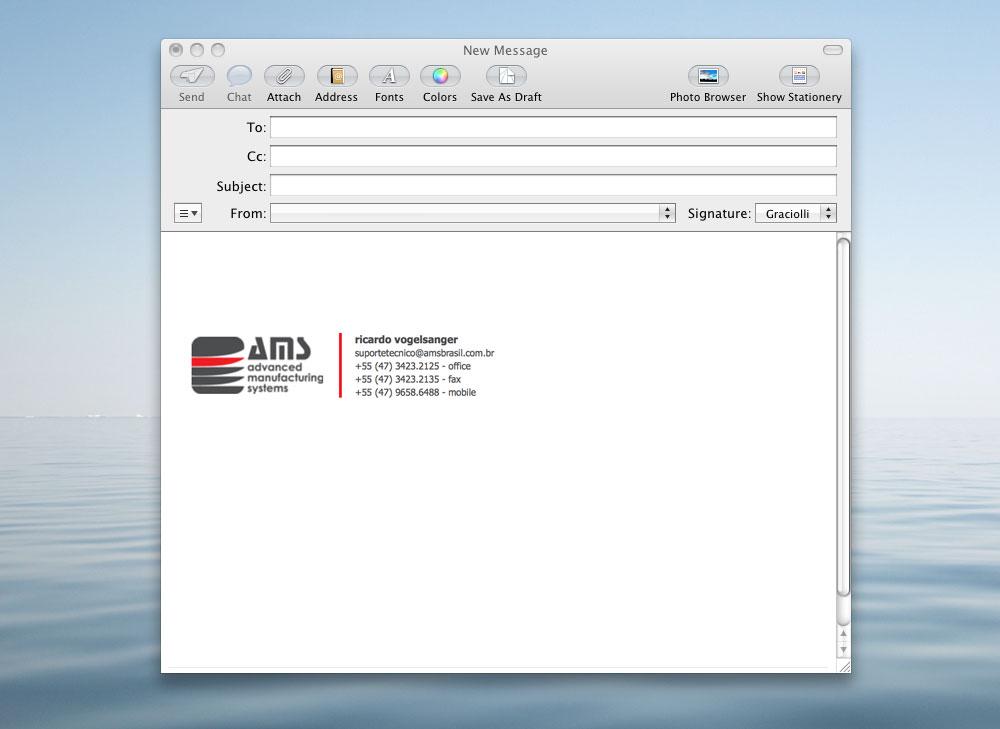Click the Send message icon
Image resolution: width=1000 pixels, height=729 pixels.
pyautogui.click(x=191, y=76)
